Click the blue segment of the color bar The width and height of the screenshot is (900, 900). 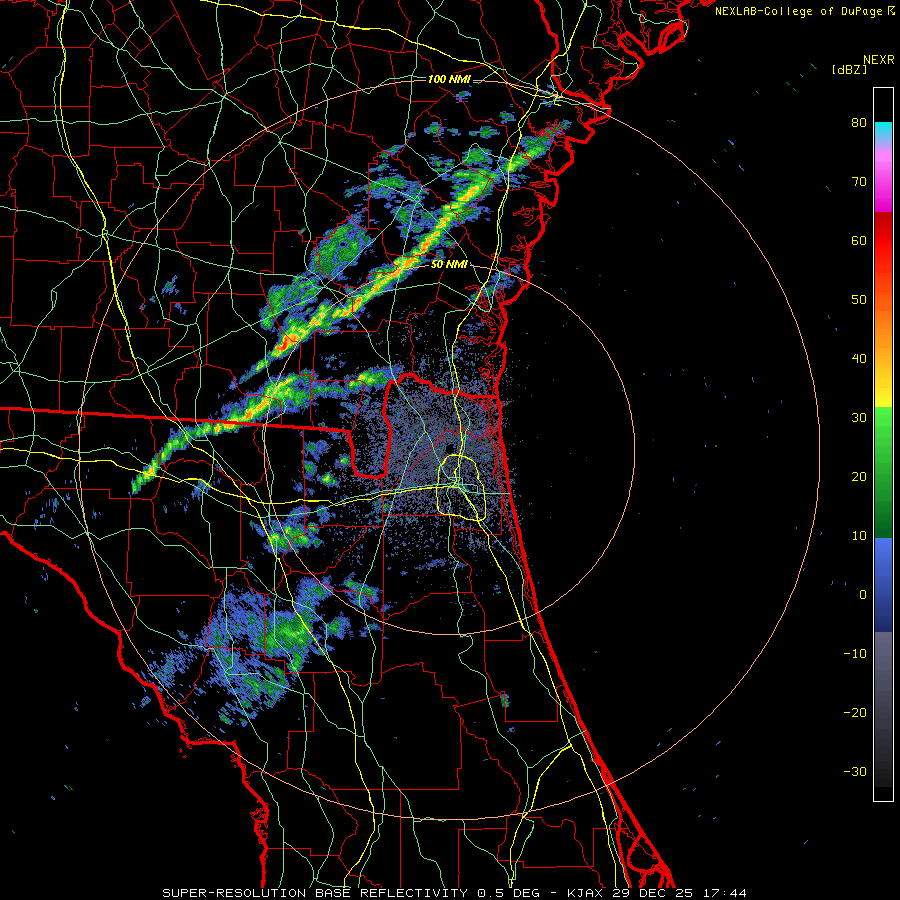883,584
